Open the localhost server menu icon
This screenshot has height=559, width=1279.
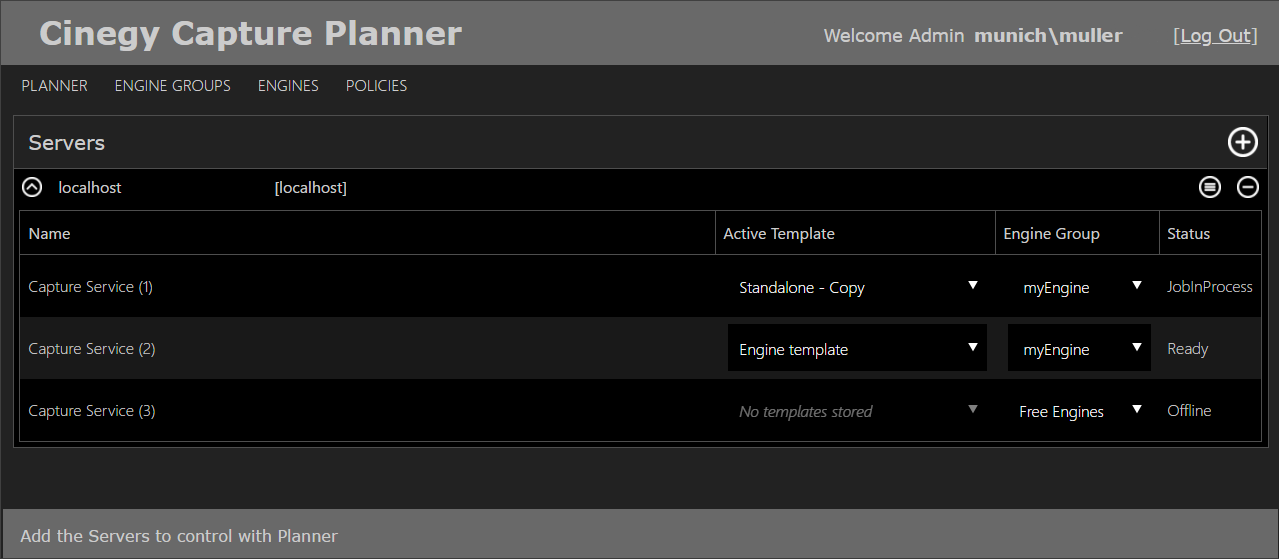[x=1210, y=187]
